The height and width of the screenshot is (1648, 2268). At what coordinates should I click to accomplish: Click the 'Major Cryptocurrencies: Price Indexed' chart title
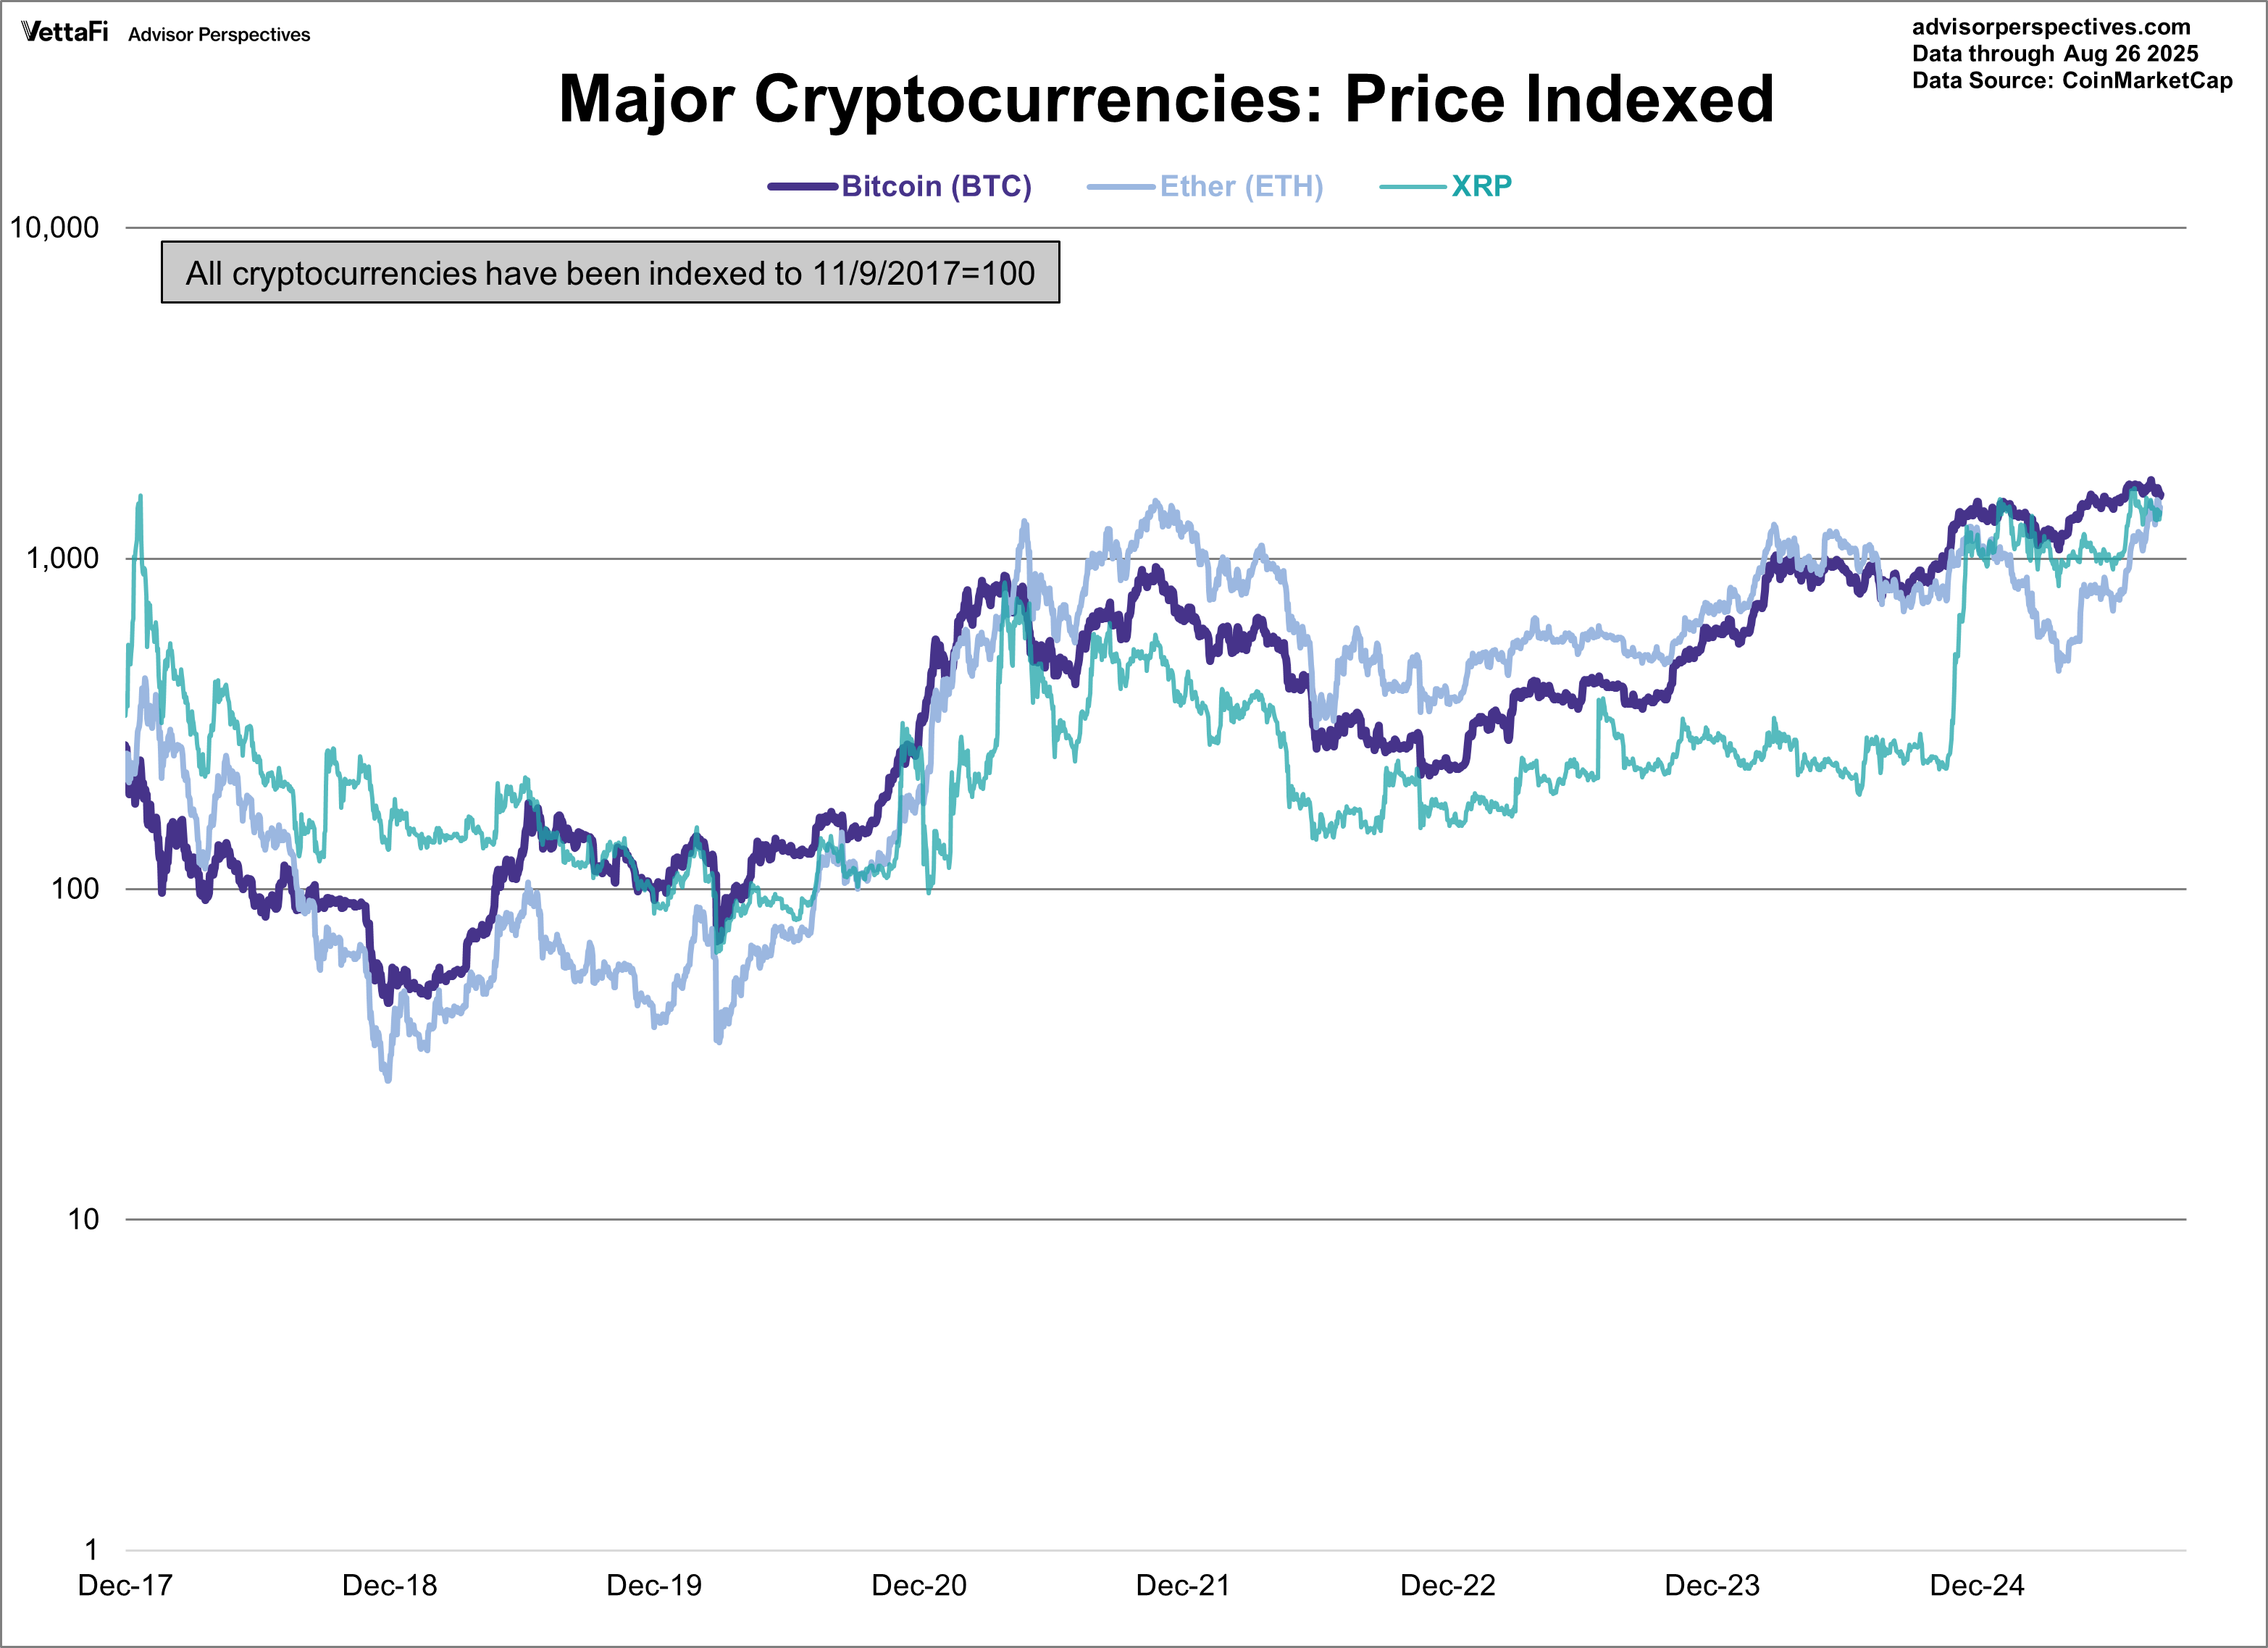pyautogui.click(x=1166, y=99)
